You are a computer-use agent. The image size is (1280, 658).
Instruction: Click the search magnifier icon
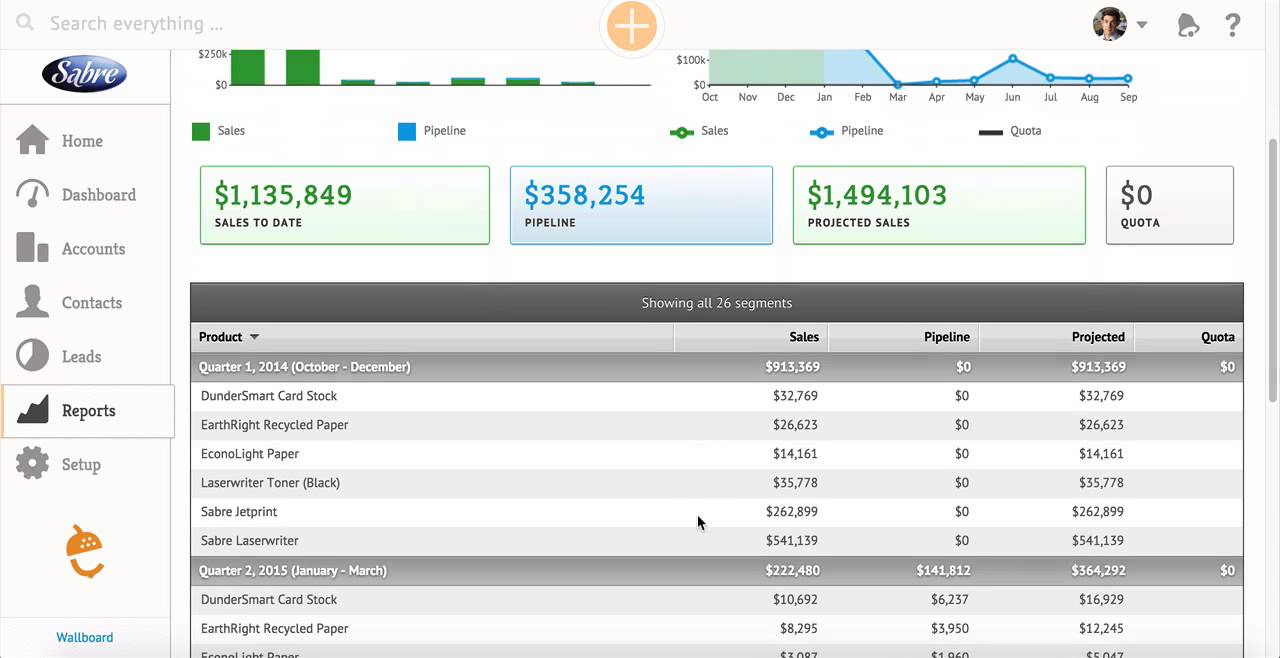click(x=25, y=23)
